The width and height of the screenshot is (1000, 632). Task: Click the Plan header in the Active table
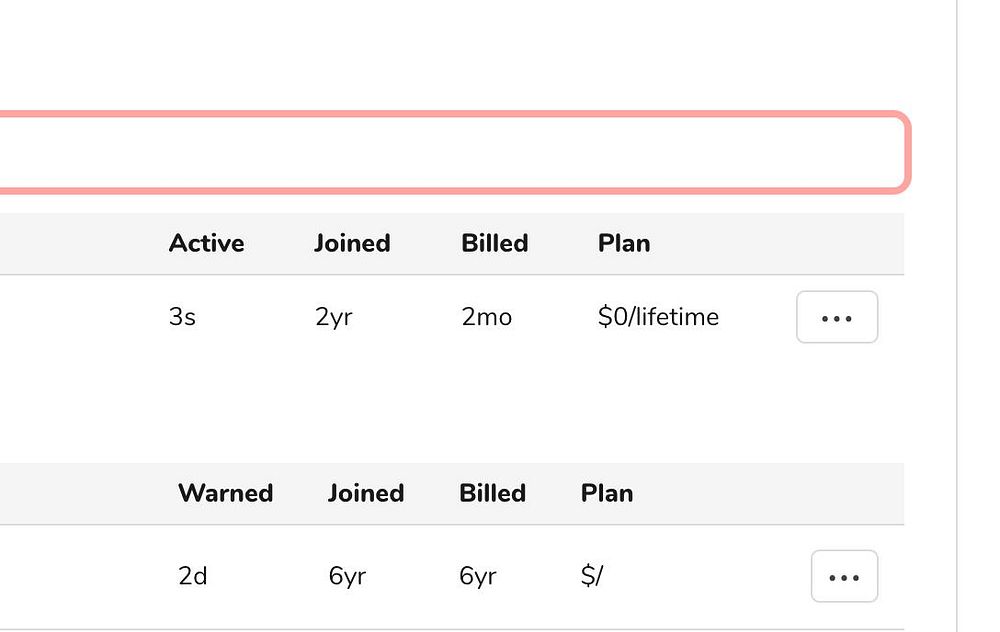point(624,243)
